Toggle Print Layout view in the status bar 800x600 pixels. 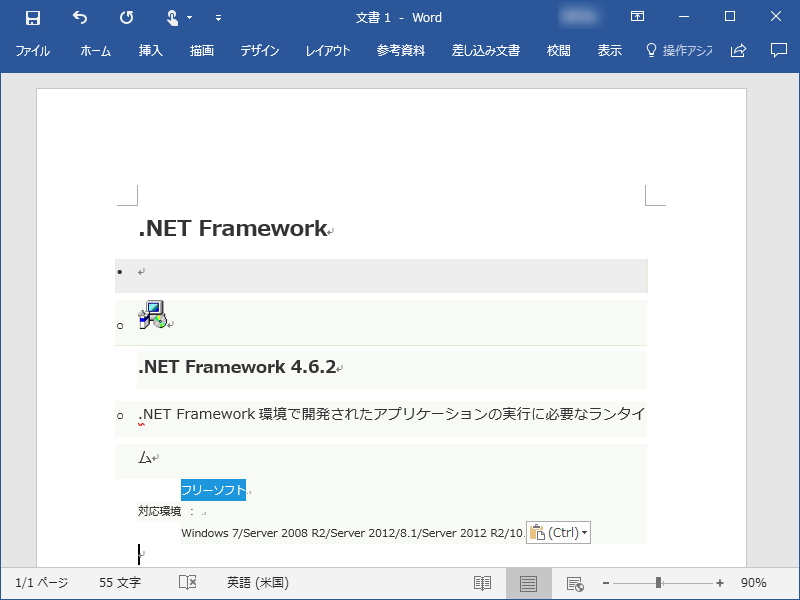[529, 584]
